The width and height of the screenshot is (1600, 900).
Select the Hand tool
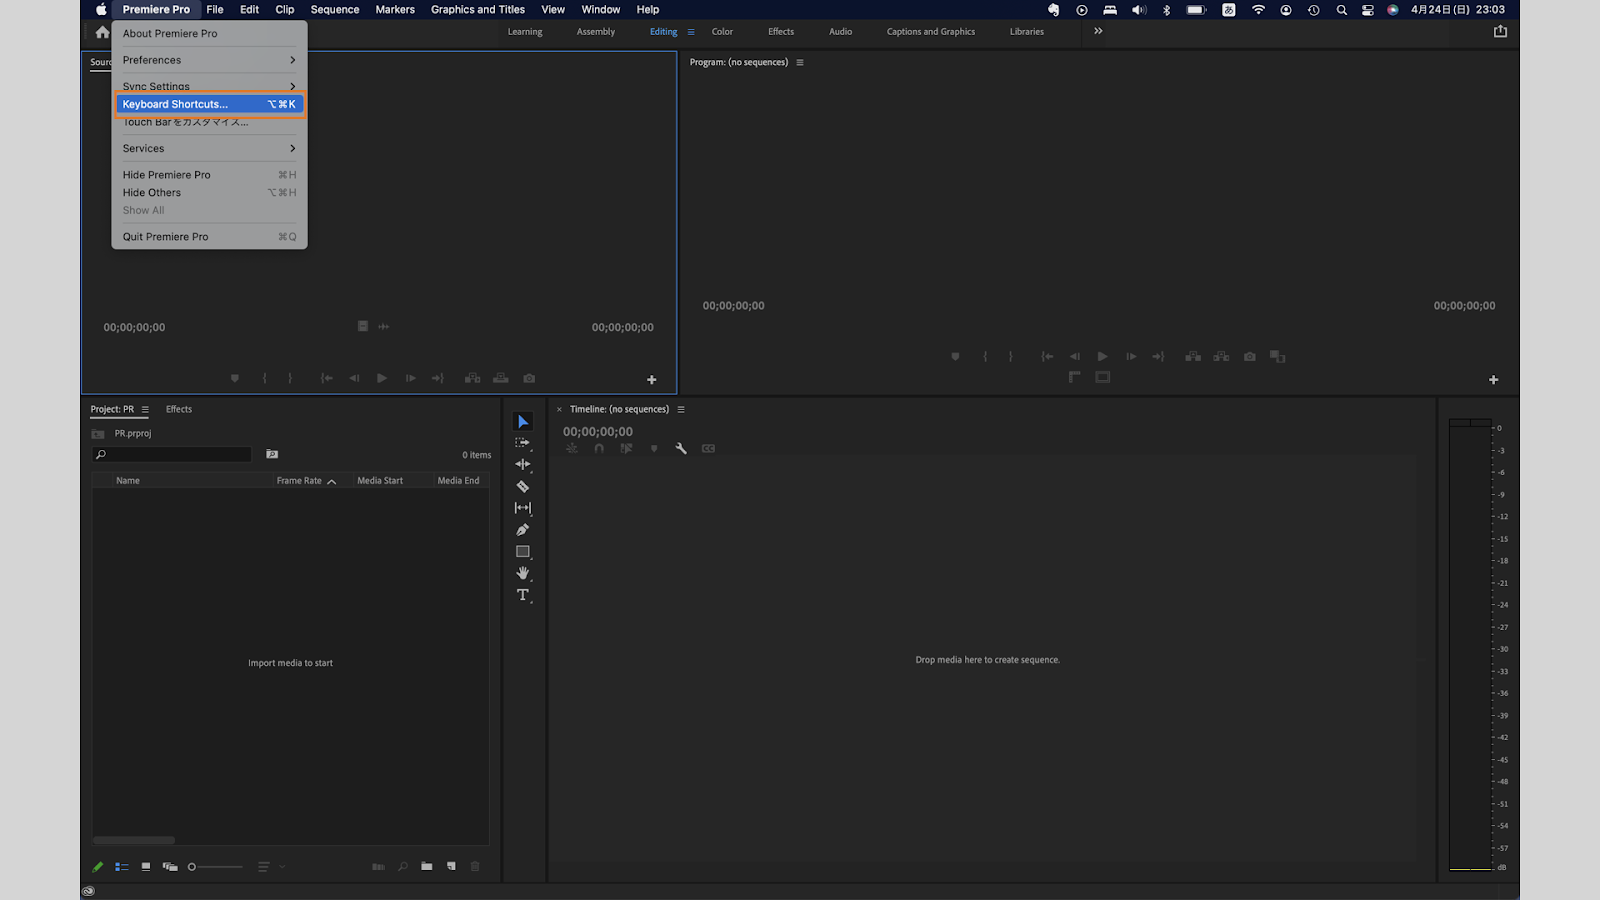click(523, 573)
